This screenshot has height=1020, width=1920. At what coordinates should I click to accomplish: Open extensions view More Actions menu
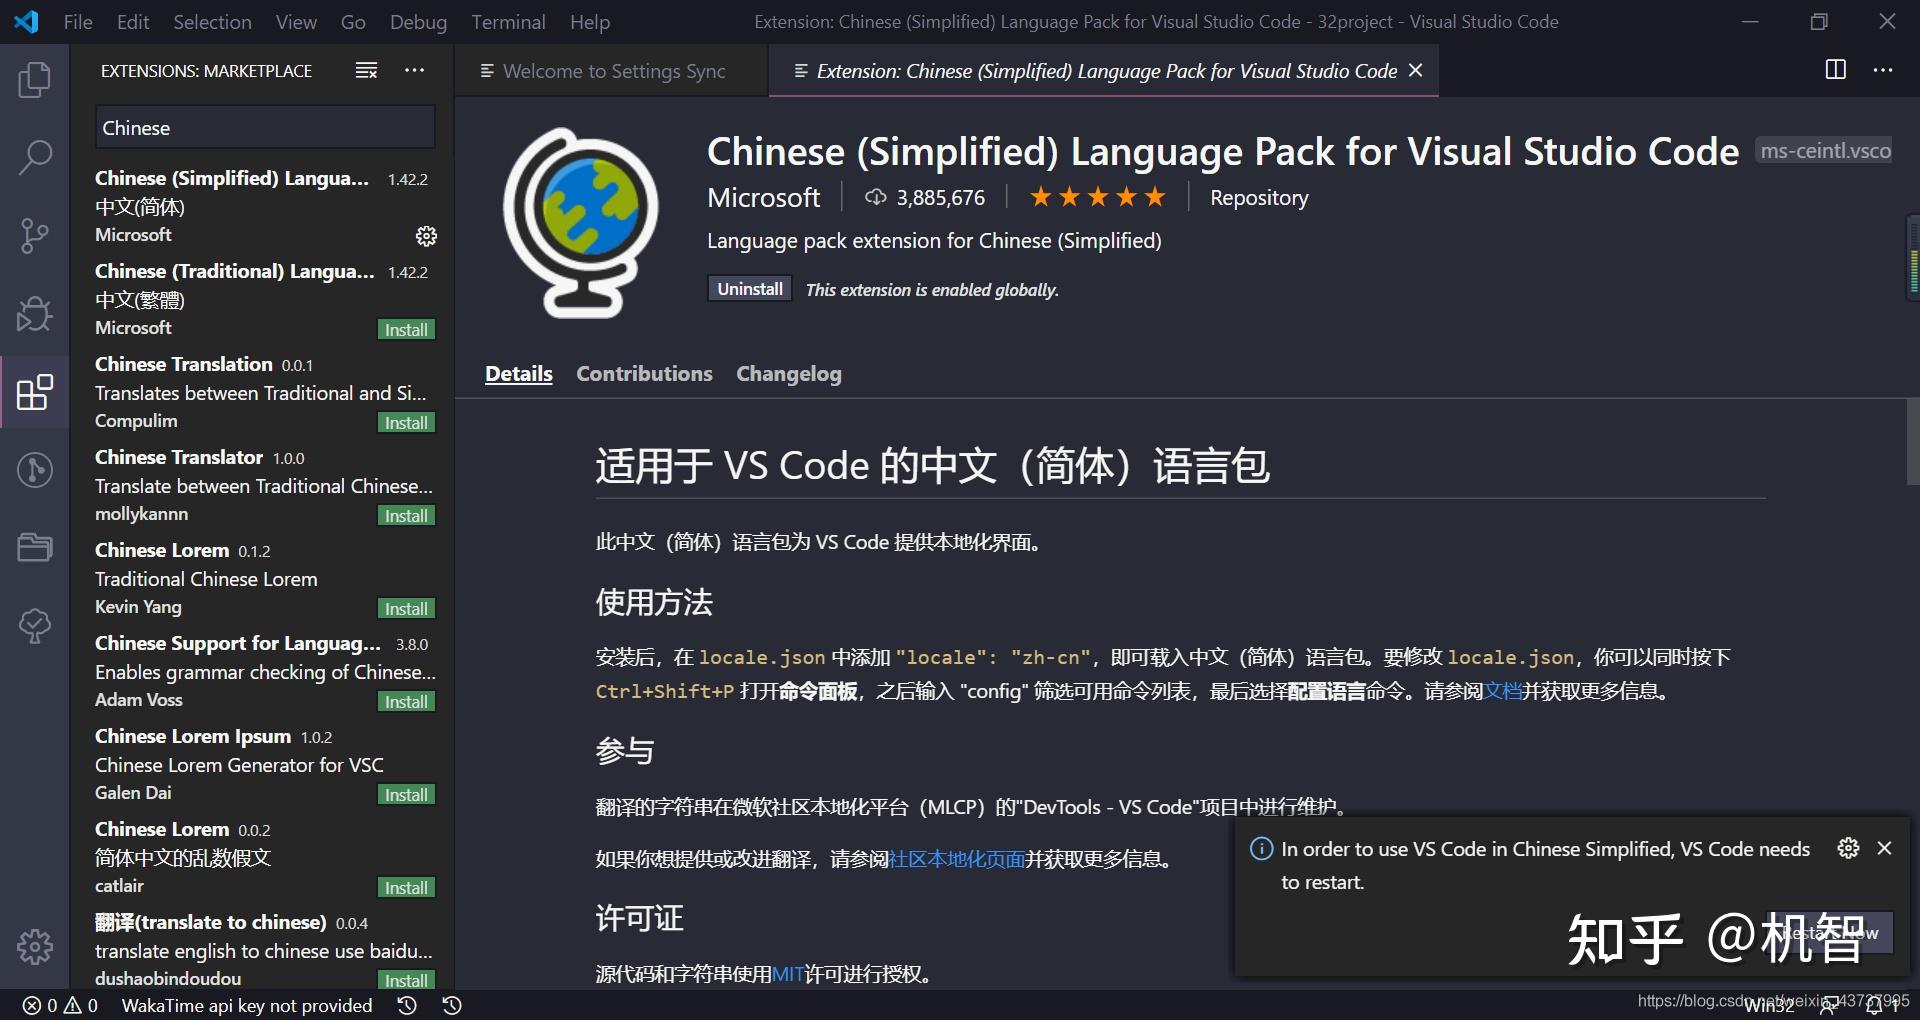tap(414, 70)
